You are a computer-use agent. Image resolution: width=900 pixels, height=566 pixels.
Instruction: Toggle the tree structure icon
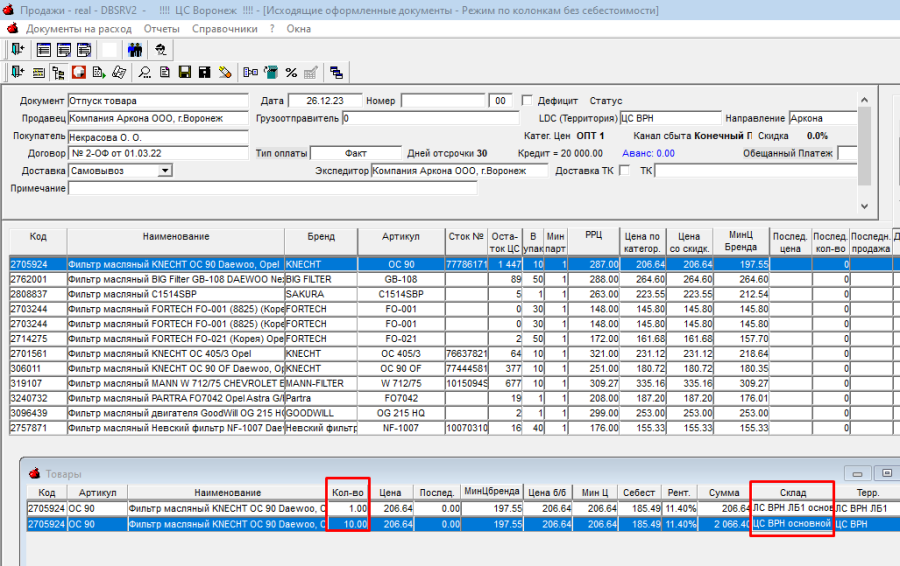coord(59,72)
